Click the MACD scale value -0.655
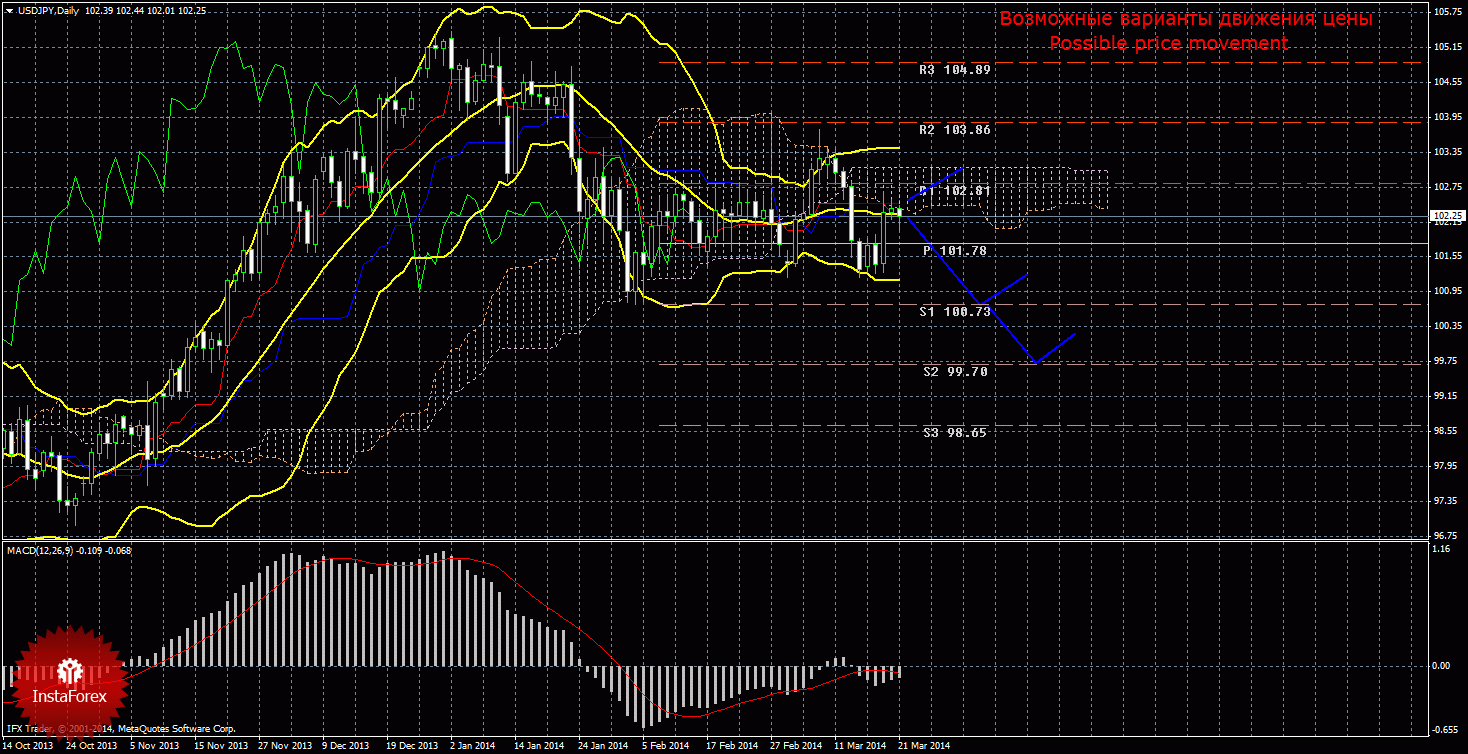 pos(1444,728)
